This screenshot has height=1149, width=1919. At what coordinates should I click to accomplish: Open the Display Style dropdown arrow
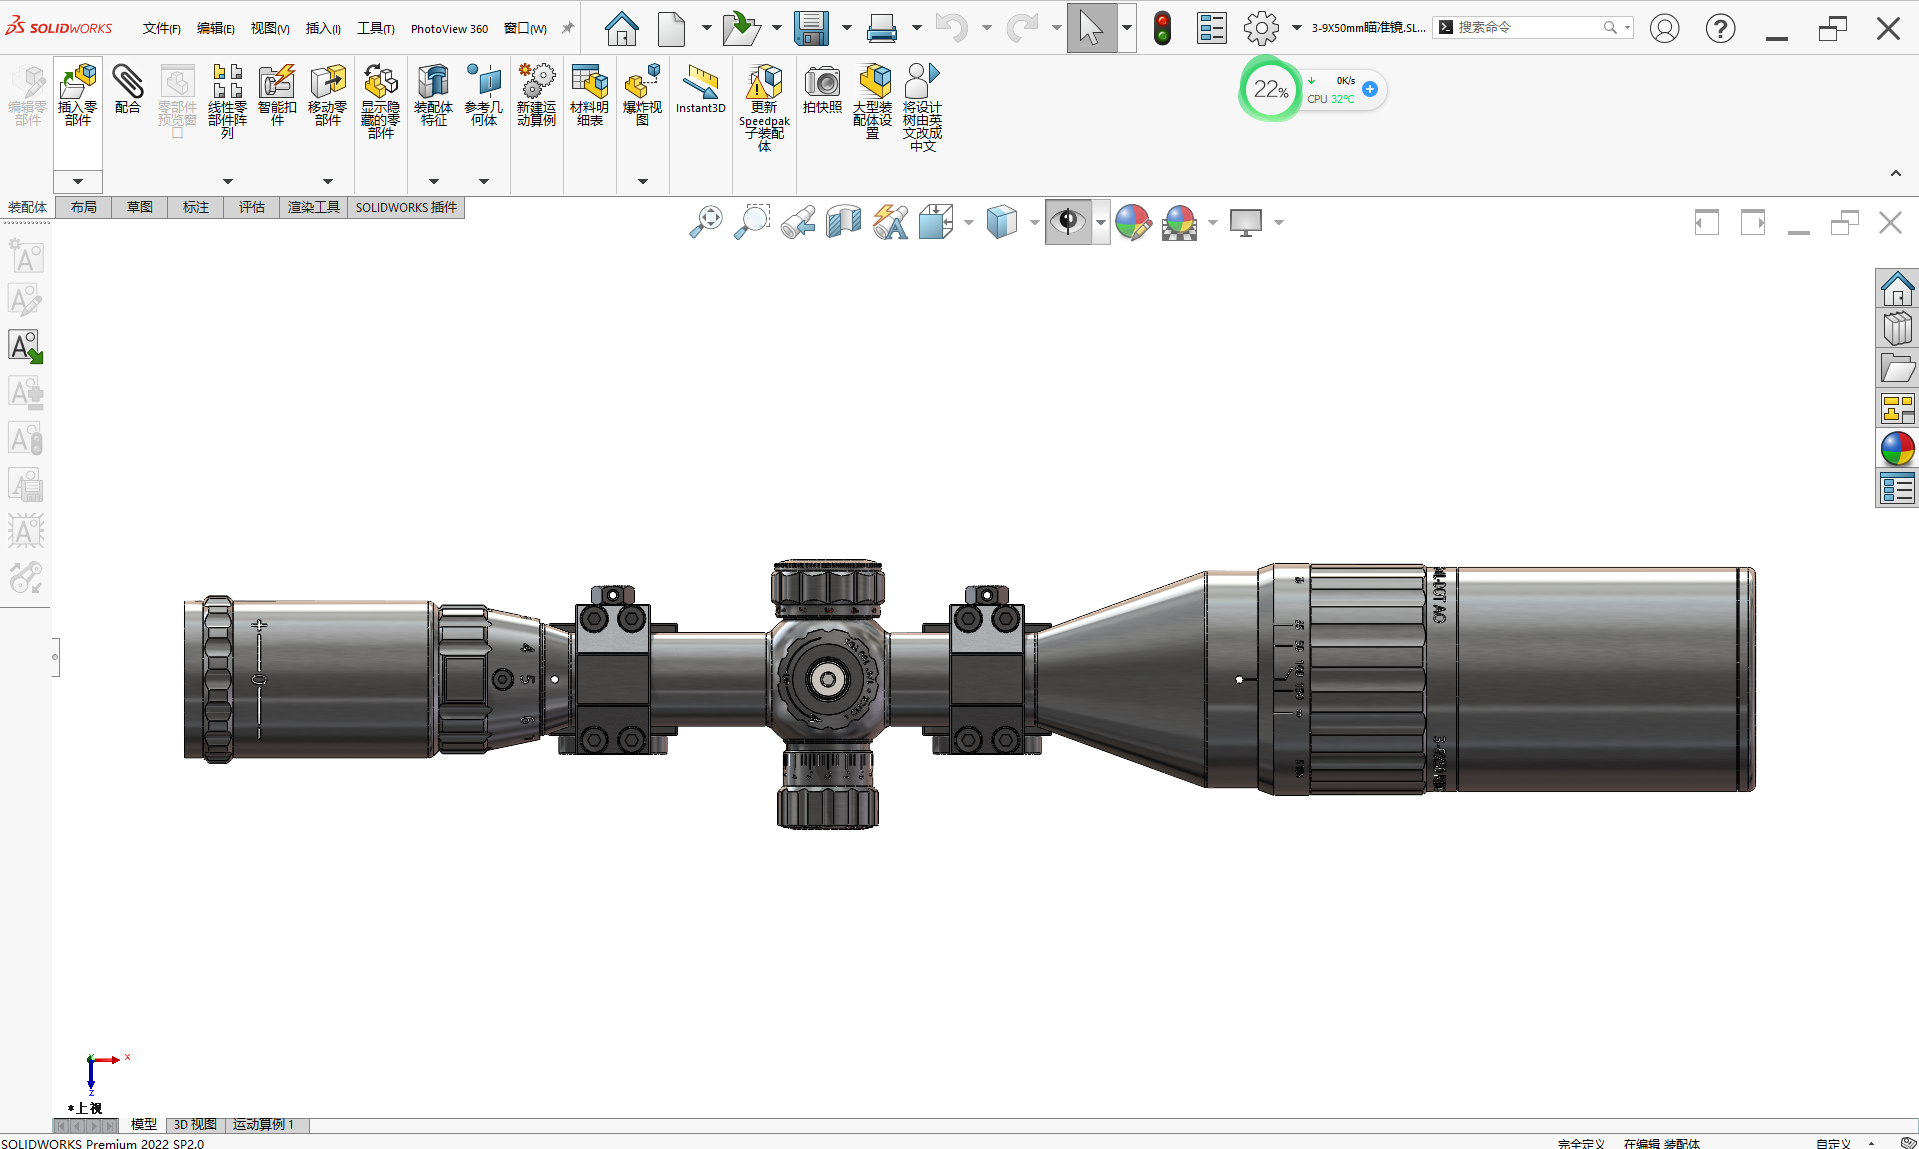click(1035, 222)
